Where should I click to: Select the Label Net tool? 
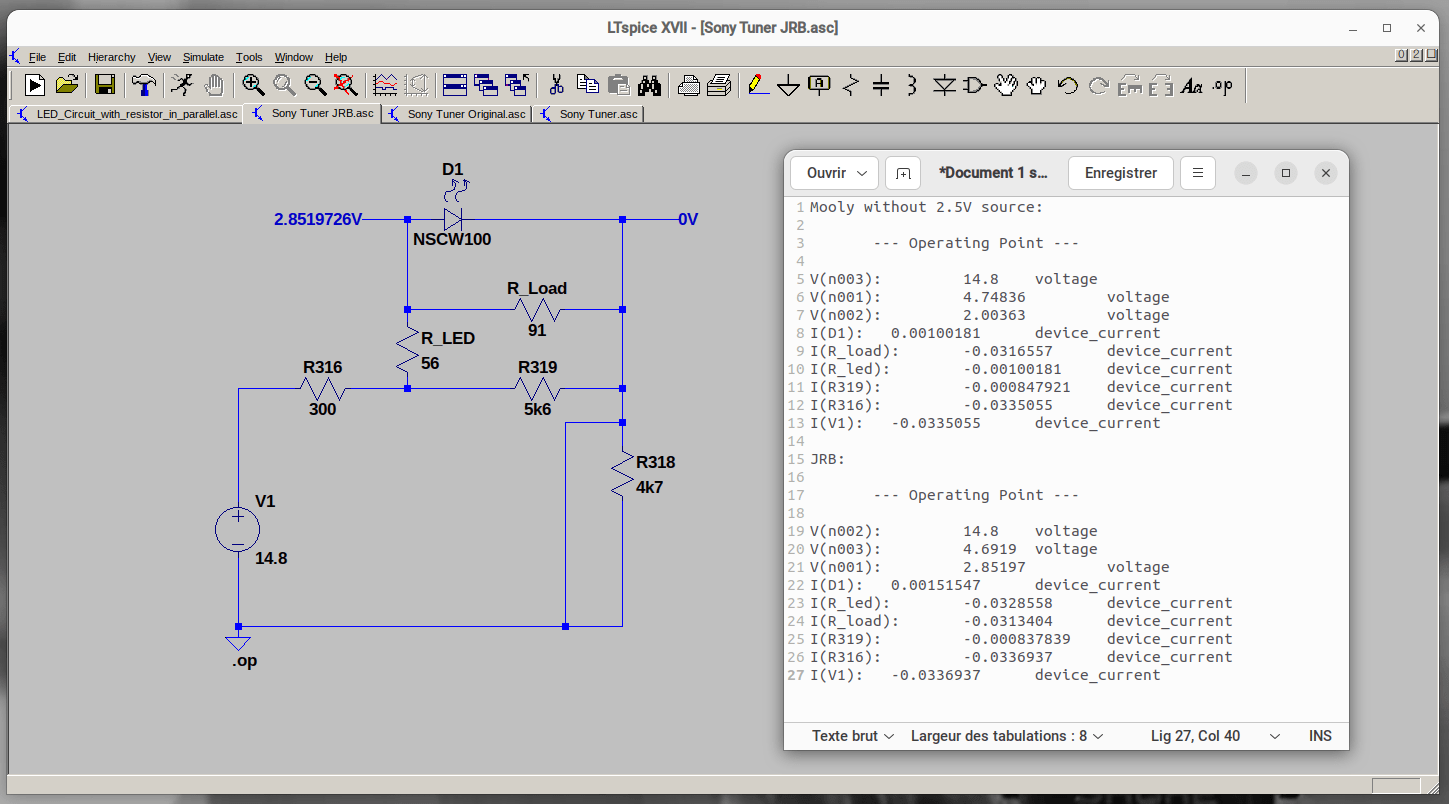819,85
